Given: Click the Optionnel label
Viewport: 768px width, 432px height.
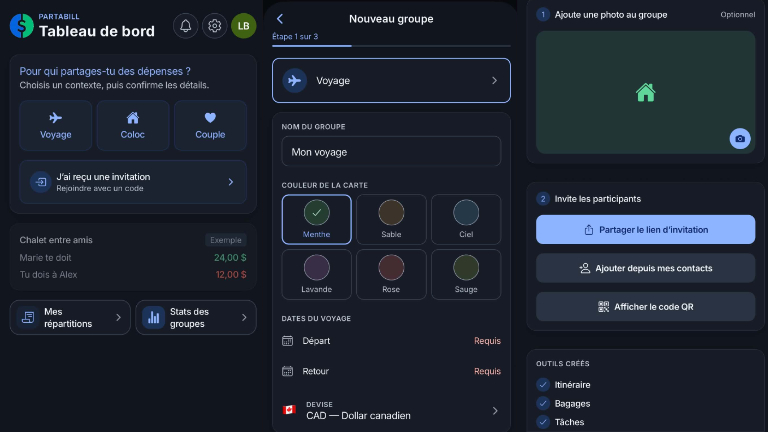Looking at the screenshot, I should tap(737, 15).
